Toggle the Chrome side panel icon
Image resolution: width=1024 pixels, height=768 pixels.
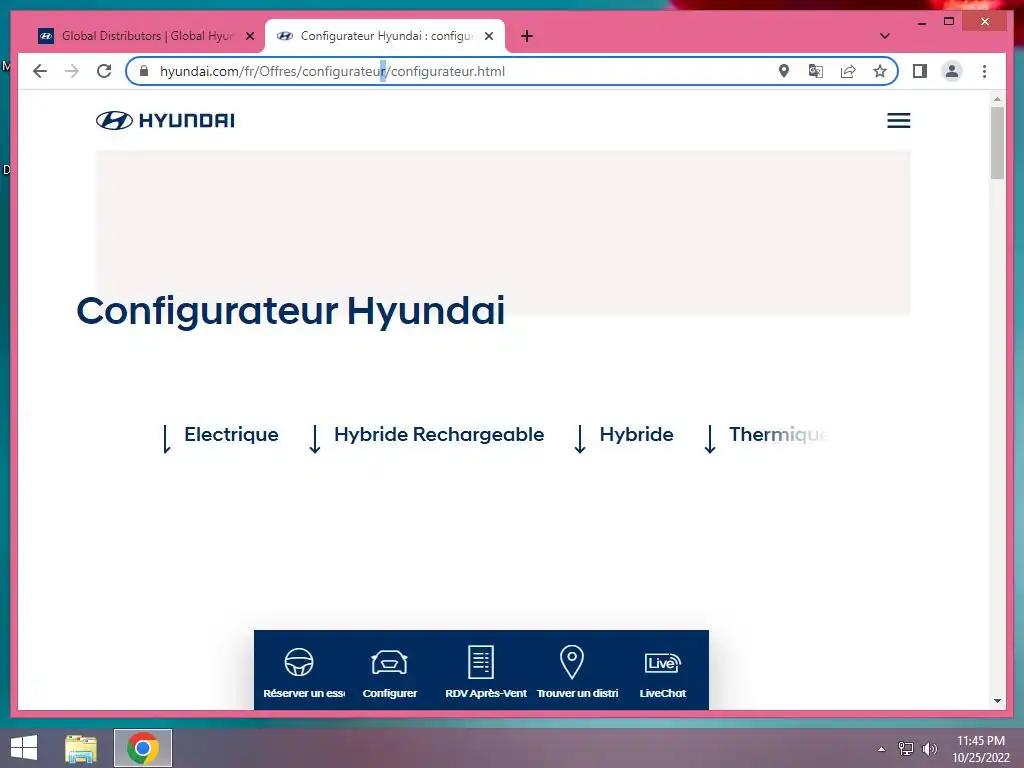point(920,71)
